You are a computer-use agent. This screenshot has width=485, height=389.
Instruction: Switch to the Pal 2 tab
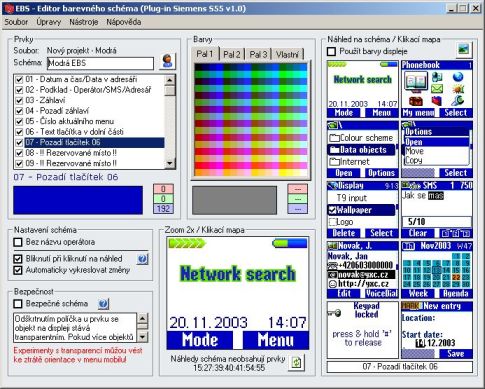click(232, 54)
